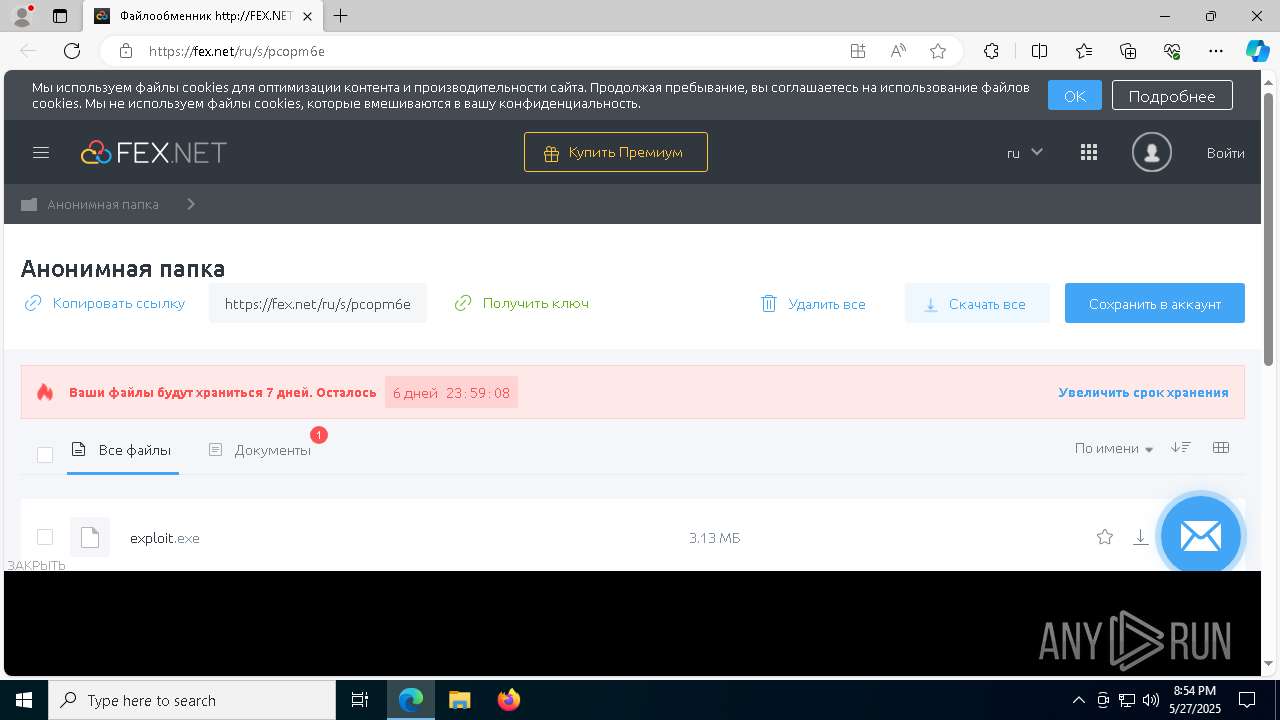
Task: Click Скачать все button
Action: pos(977,303)
